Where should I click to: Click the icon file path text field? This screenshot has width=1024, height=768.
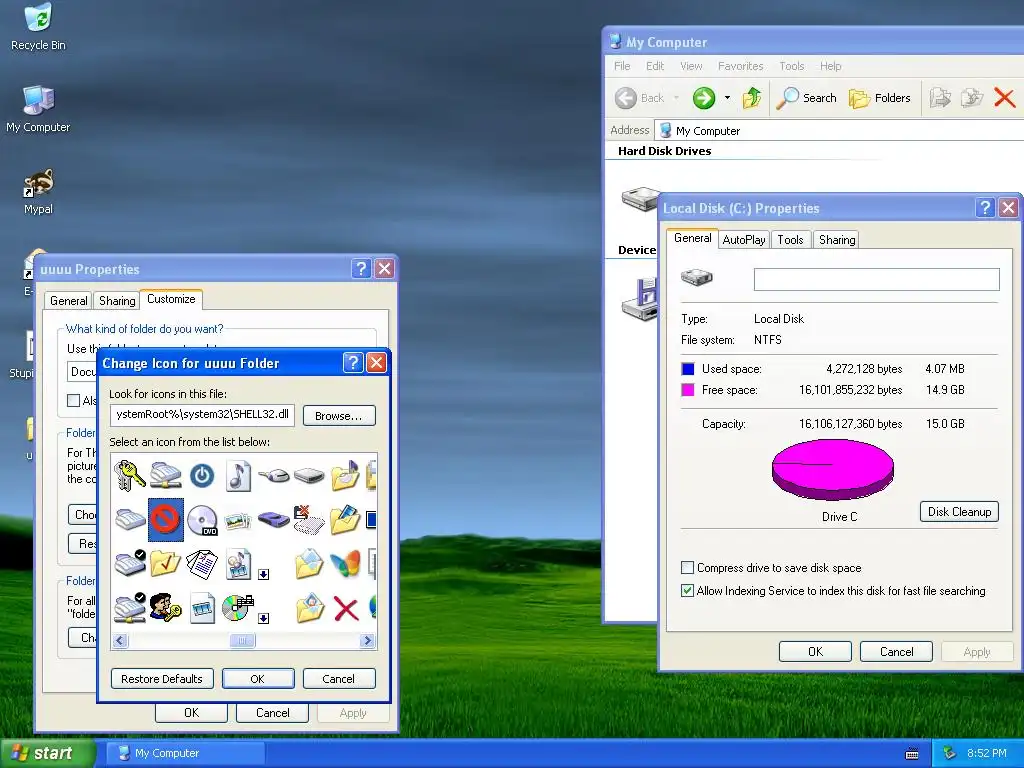pos(202,415)
